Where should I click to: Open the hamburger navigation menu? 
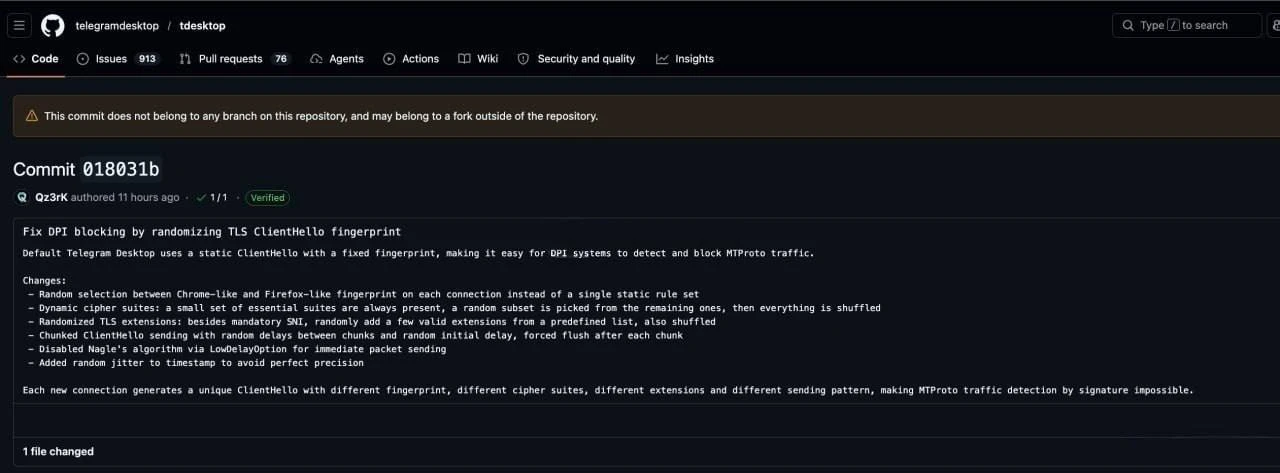(x=19, y=25)
